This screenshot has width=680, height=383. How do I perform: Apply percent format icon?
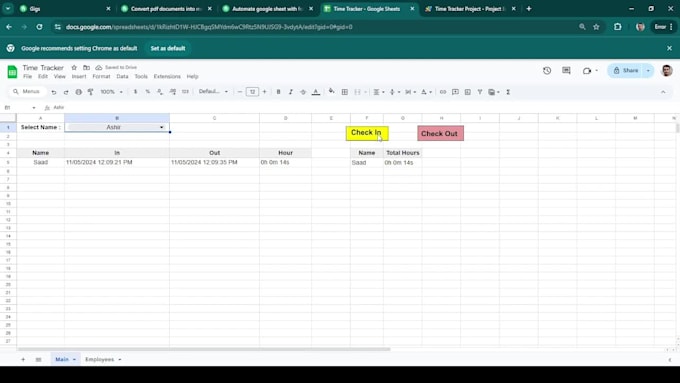[147, 92]
